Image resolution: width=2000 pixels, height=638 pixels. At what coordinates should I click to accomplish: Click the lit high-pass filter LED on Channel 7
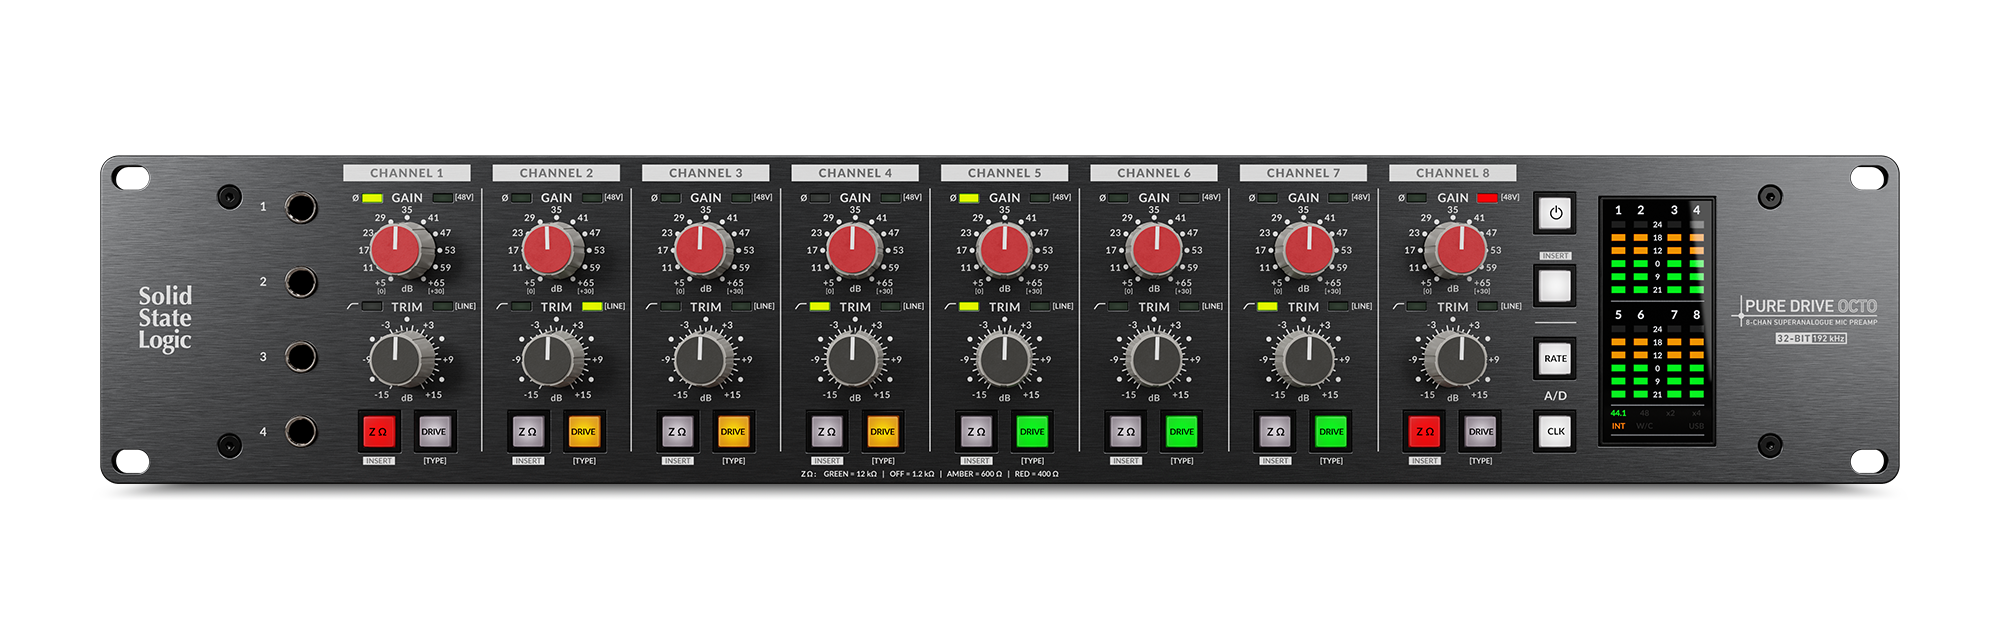pos(1268,306)
